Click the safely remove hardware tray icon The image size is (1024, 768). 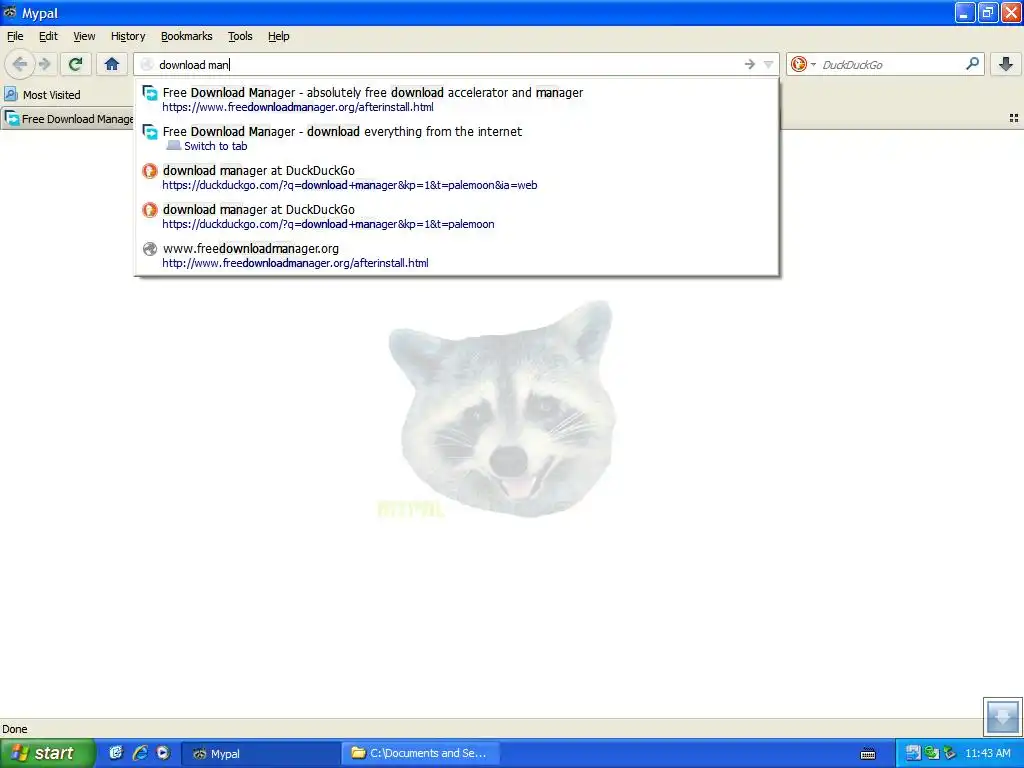tap(950, 754)
